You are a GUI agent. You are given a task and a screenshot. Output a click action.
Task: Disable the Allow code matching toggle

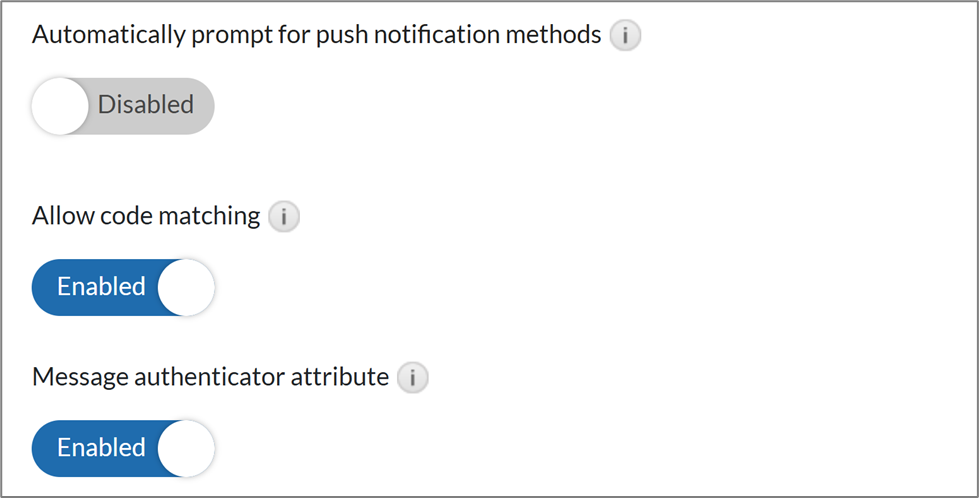(123, 287)
